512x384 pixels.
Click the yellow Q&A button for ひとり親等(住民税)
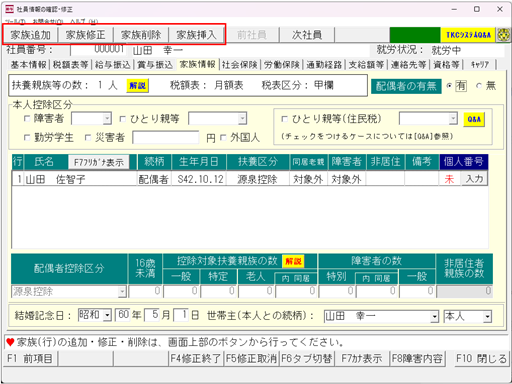click(x=474, y=119)
